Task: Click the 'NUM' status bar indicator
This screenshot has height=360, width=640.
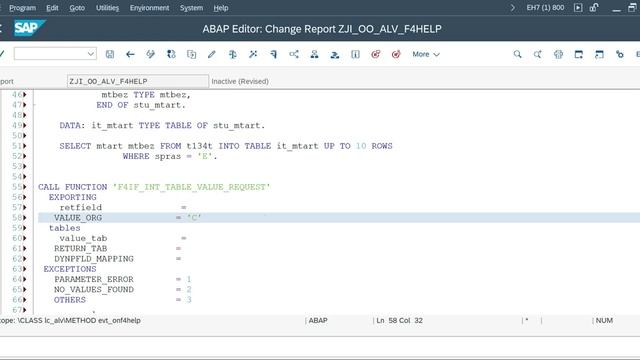Action: click(x=604, y=320)
